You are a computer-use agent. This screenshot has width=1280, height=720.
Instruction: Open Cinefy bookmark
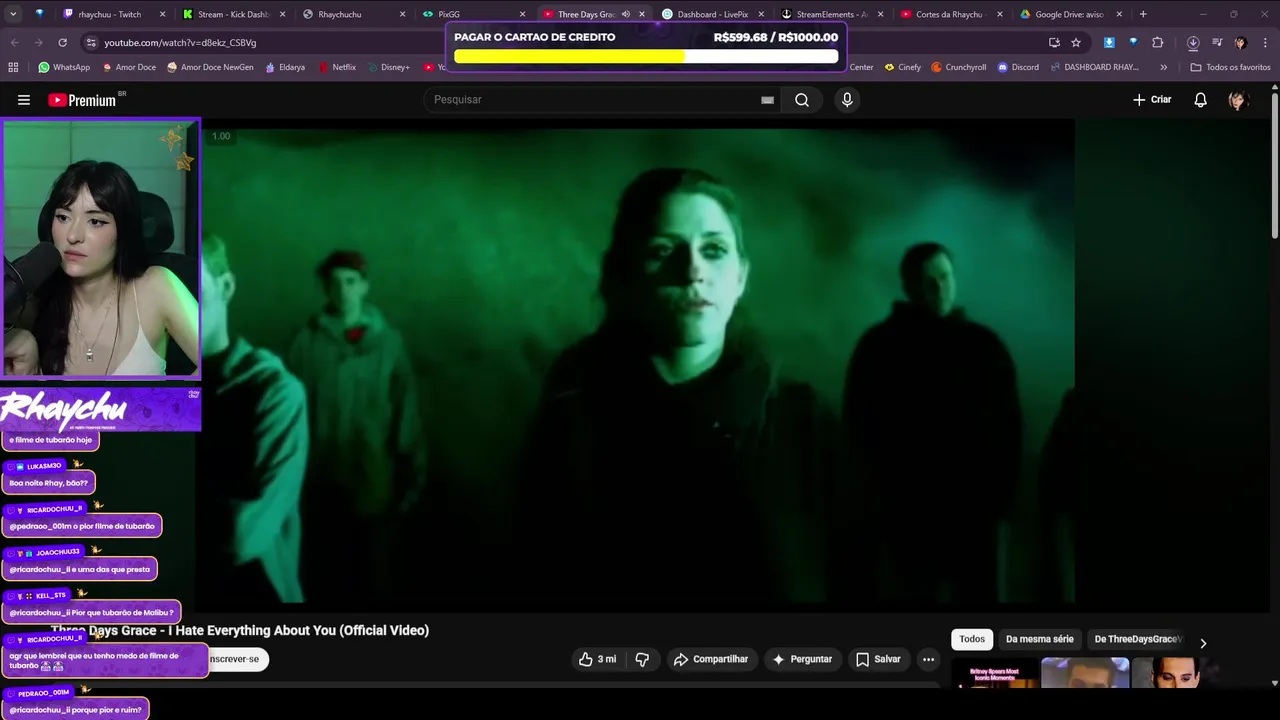pyautogui.click(x=902, y=67)
